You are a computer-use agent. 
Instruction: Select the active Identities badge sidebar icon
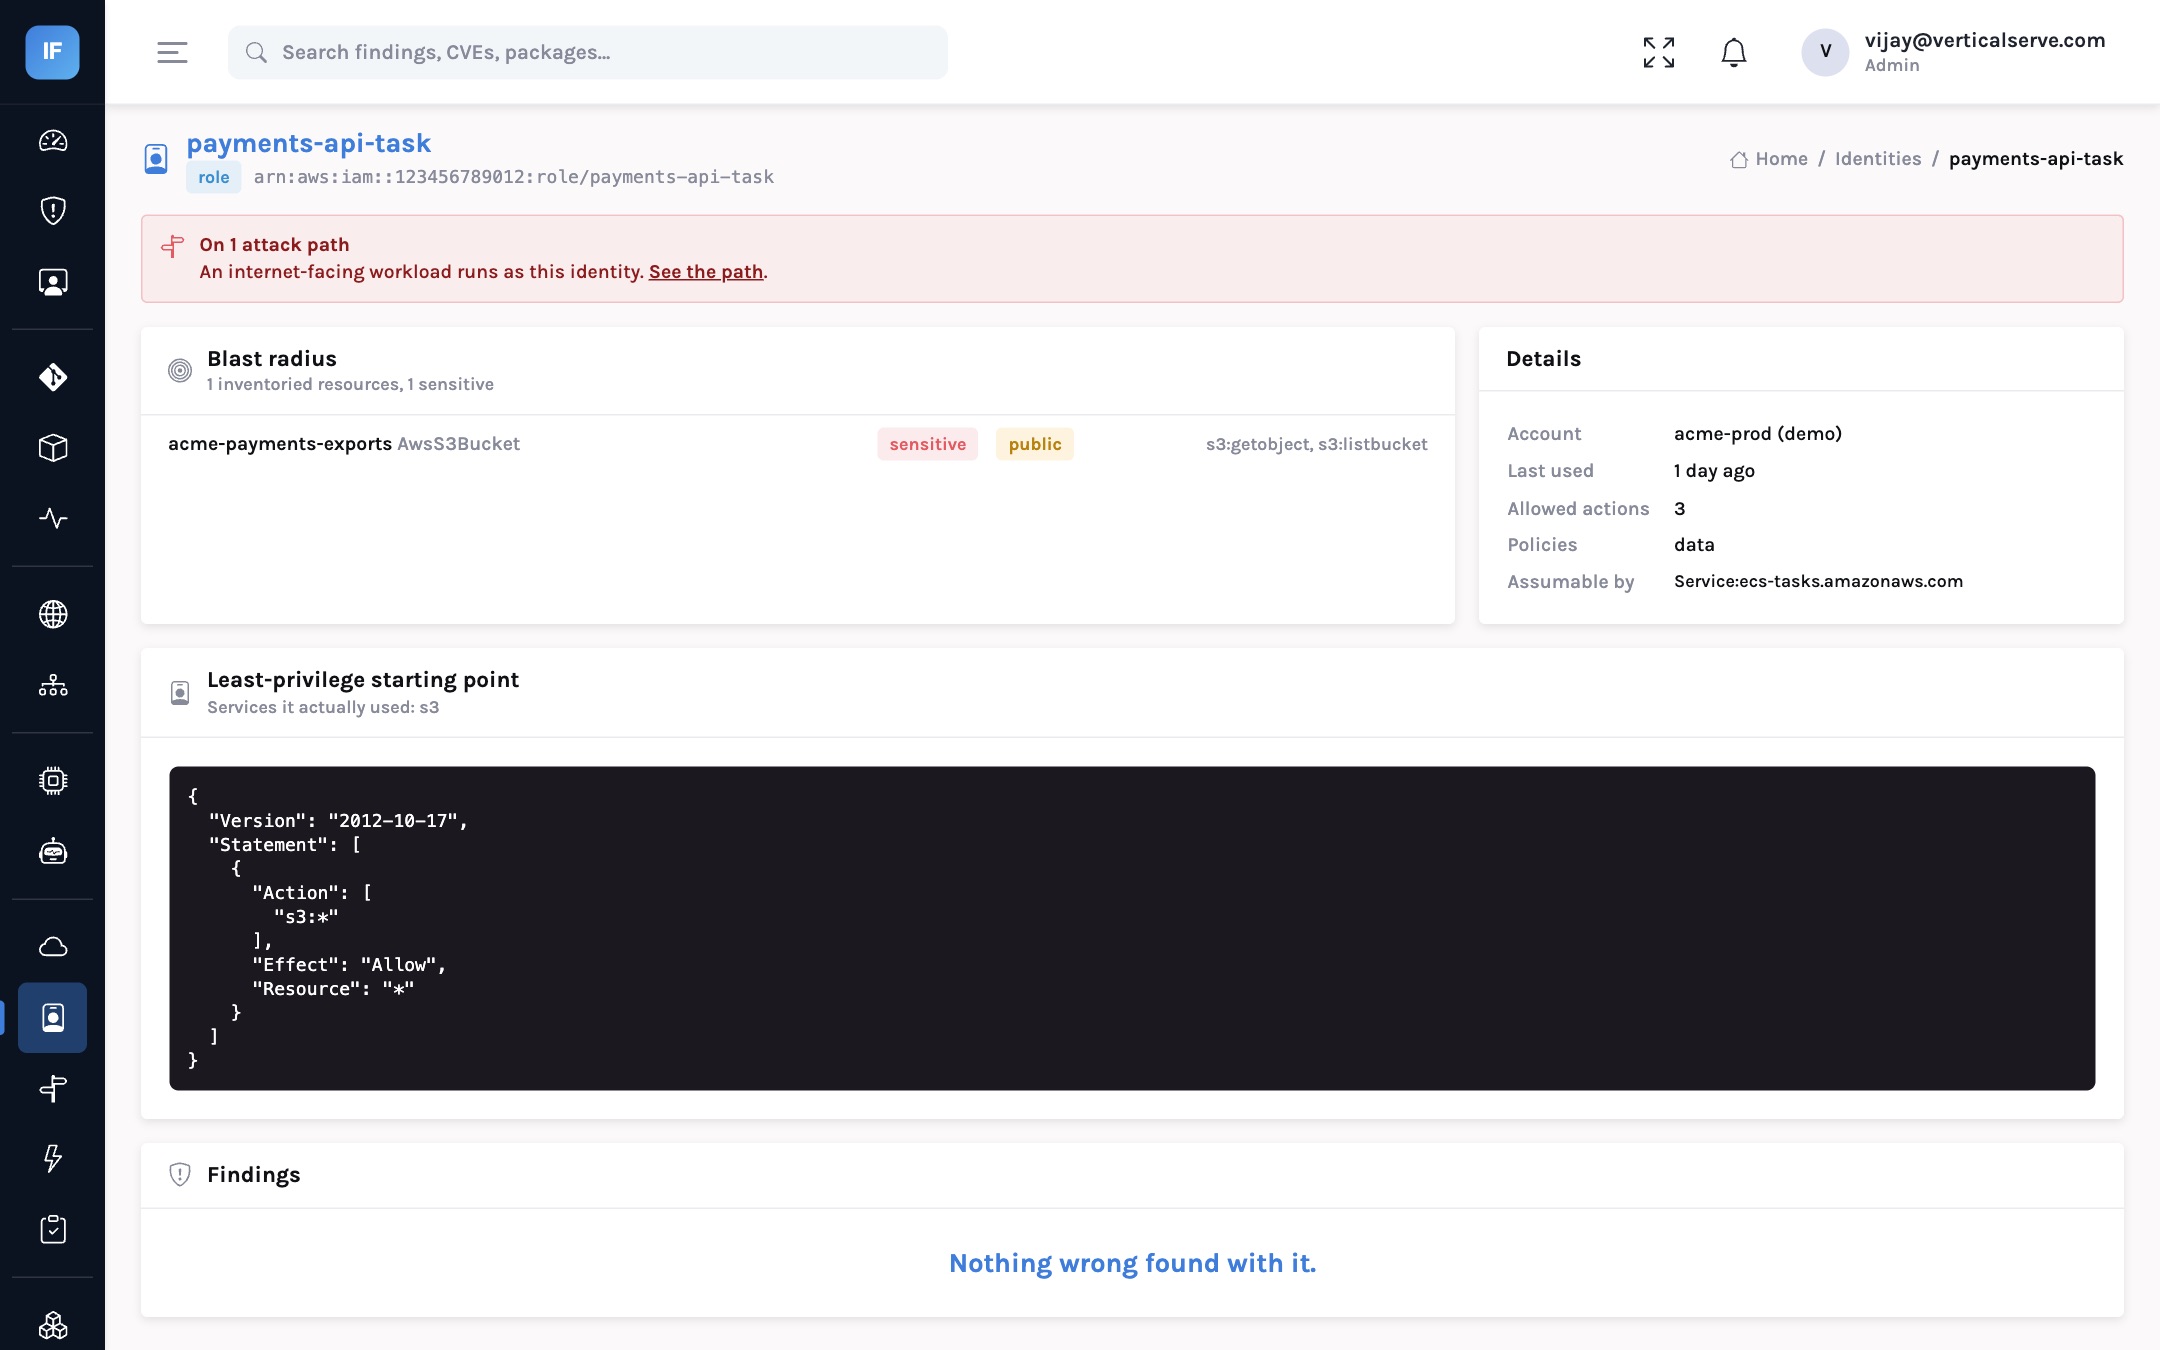coord(53,1017)
